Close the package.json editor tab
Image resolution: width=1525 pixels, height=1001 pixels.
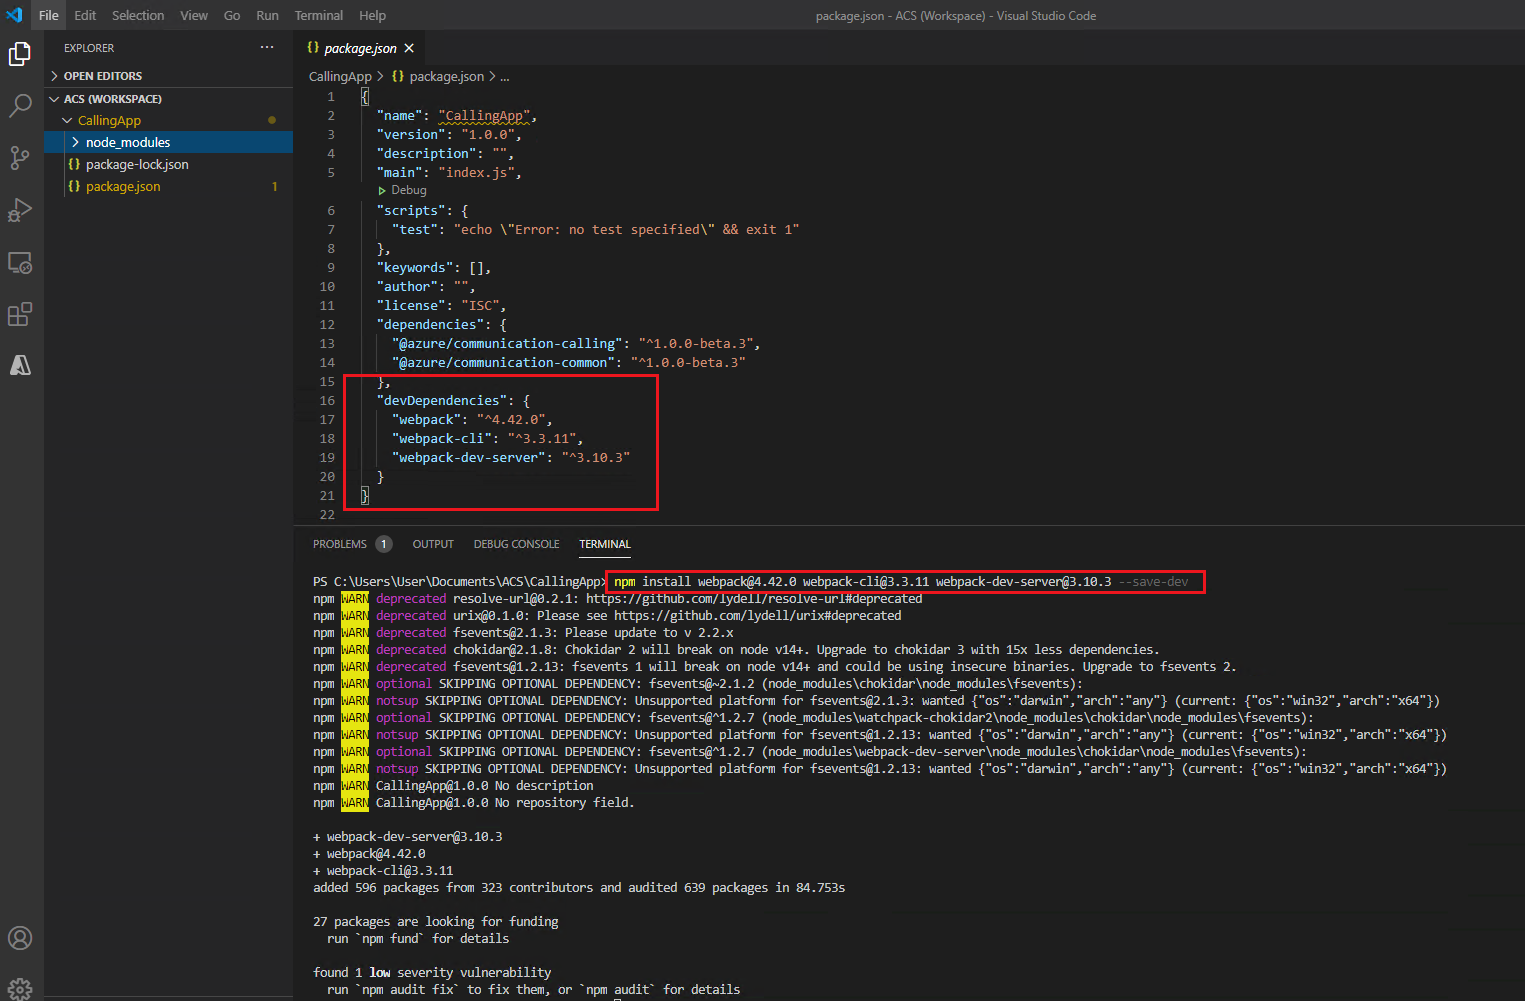(409, 48)
